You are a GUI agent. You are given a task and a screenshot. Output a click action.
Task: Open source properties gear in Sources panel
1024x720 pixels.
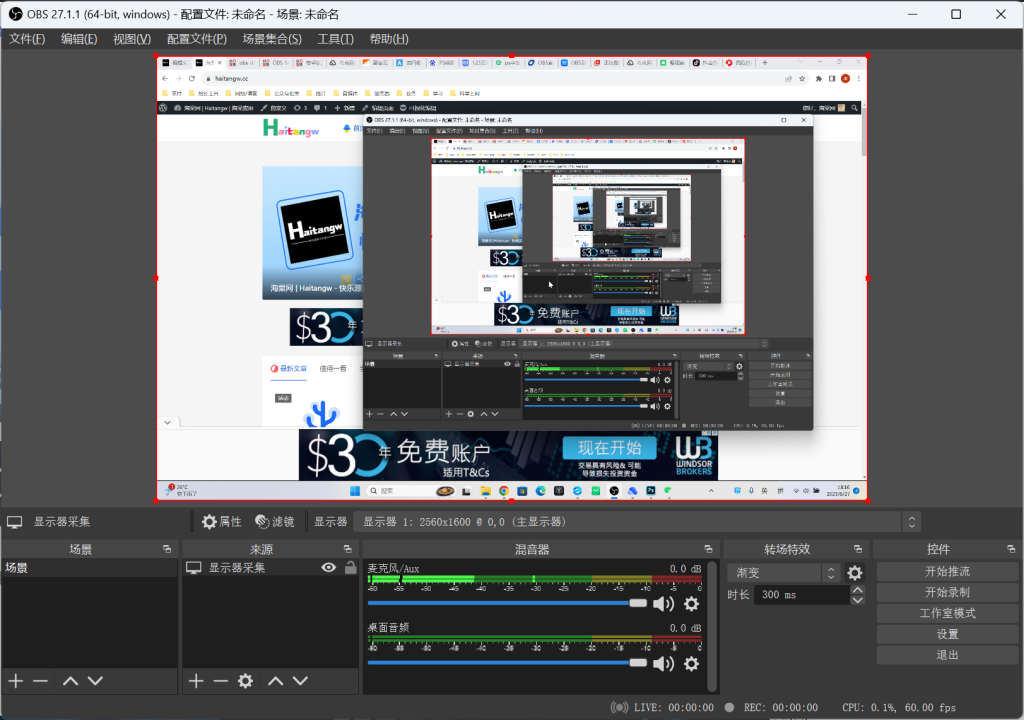[x=245, y=681]
